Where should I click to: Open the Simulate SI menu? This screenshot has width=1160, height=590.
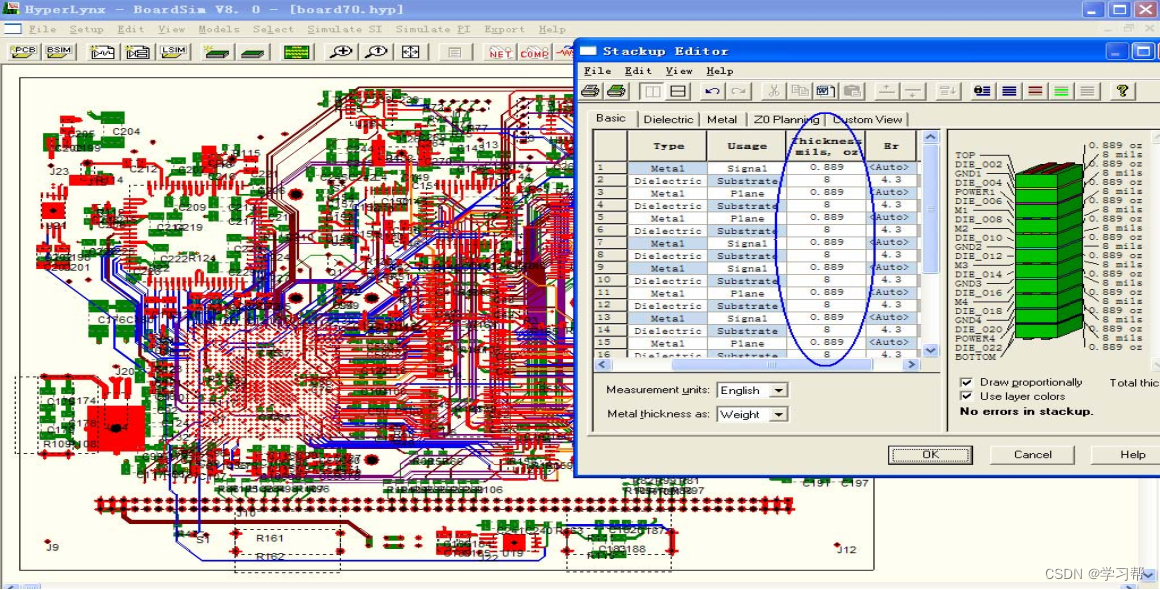click(344, 30)
